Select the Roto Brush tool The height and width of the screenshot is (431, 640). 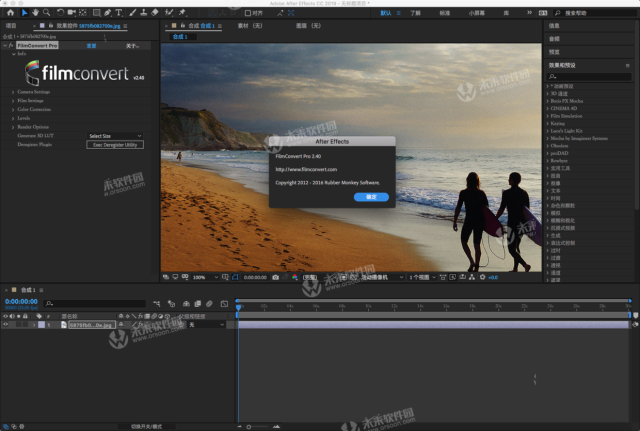click(x=169, y=13)
